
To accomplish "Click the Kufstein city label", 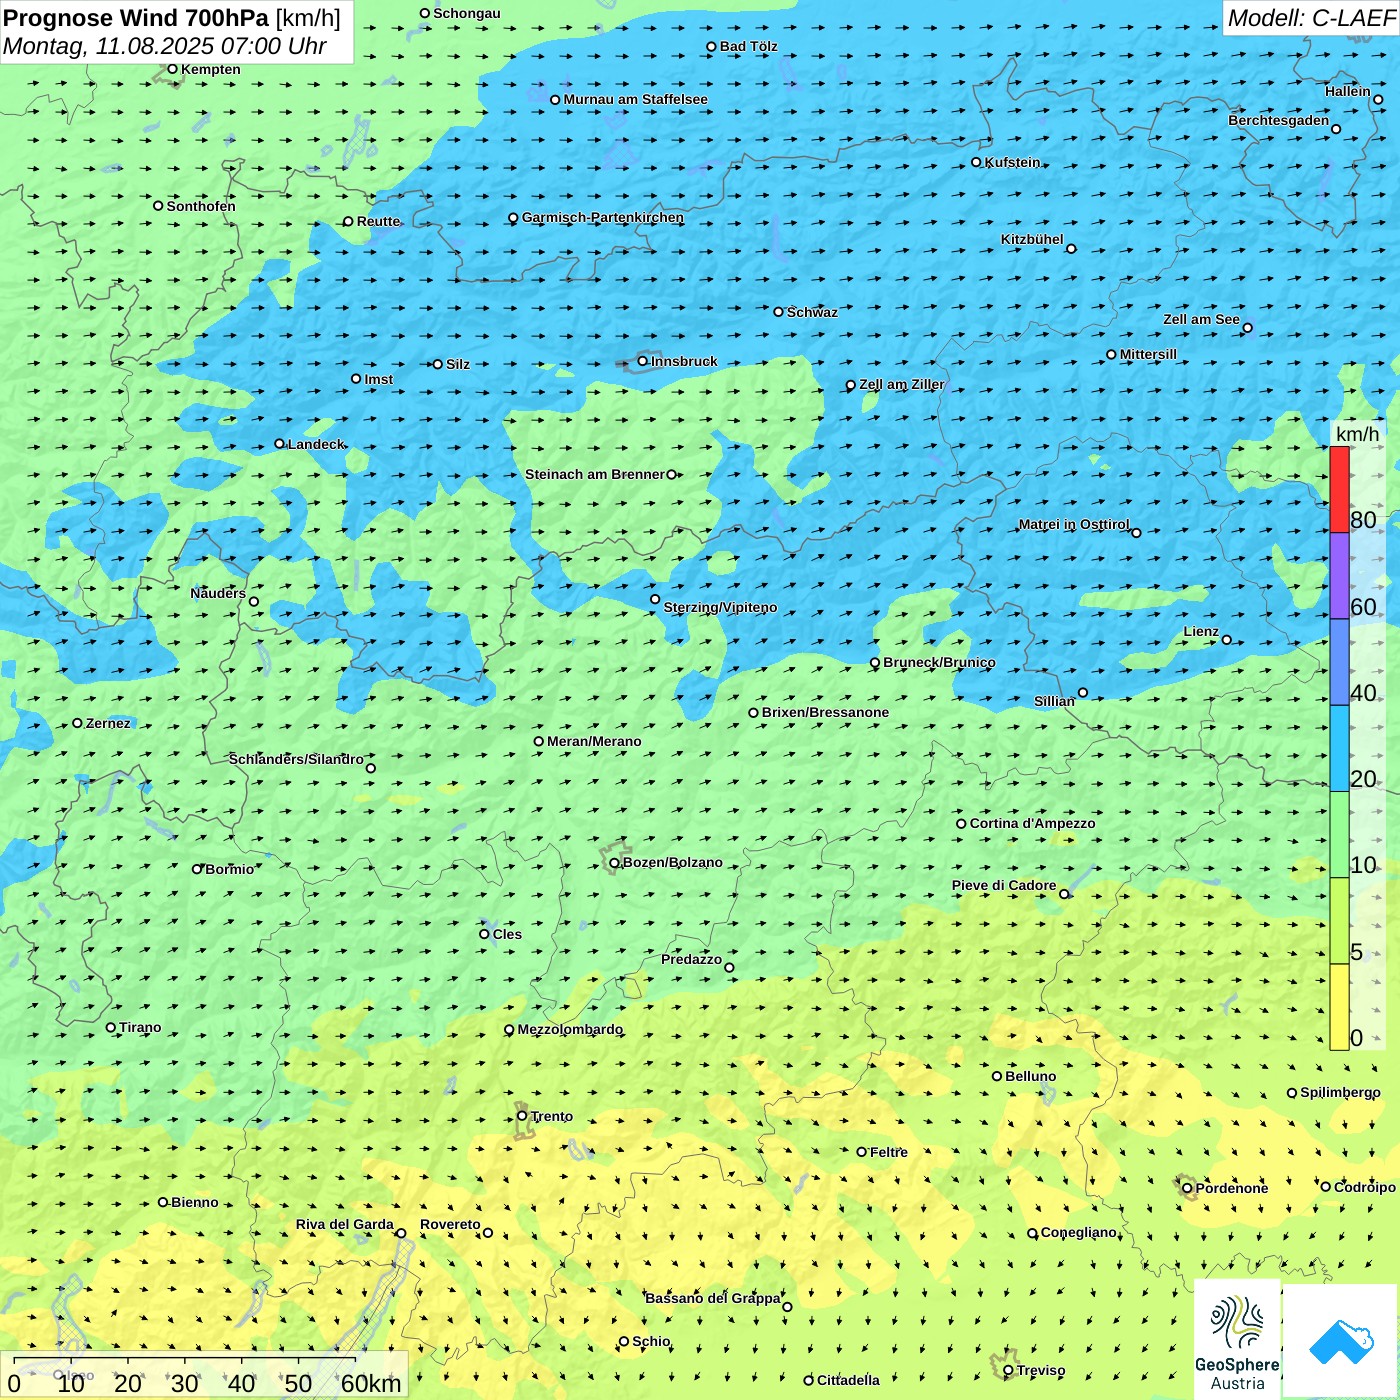I will click(x=1012, y=162).
